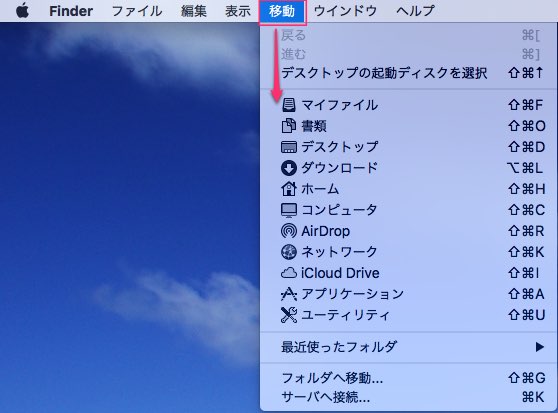Click the ⇧⌘H shortcut beside ホーム
558x413 pixels.
(527, 189)
